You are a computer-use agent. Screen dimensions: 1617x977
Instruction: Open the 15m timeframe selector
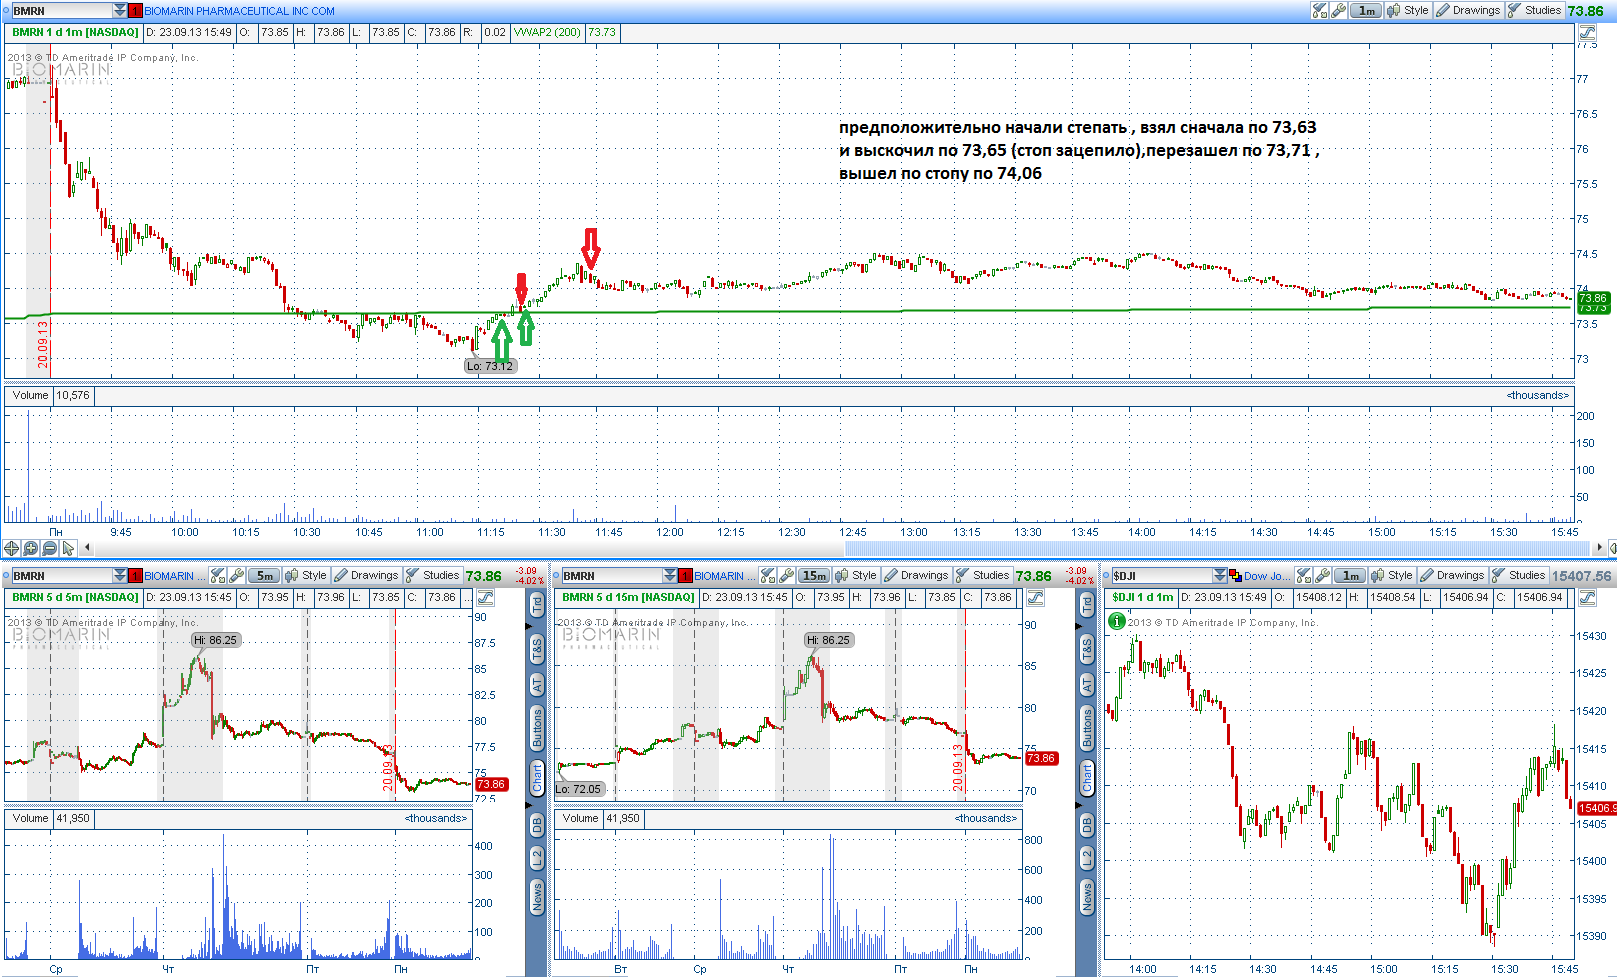pos(814,575)
